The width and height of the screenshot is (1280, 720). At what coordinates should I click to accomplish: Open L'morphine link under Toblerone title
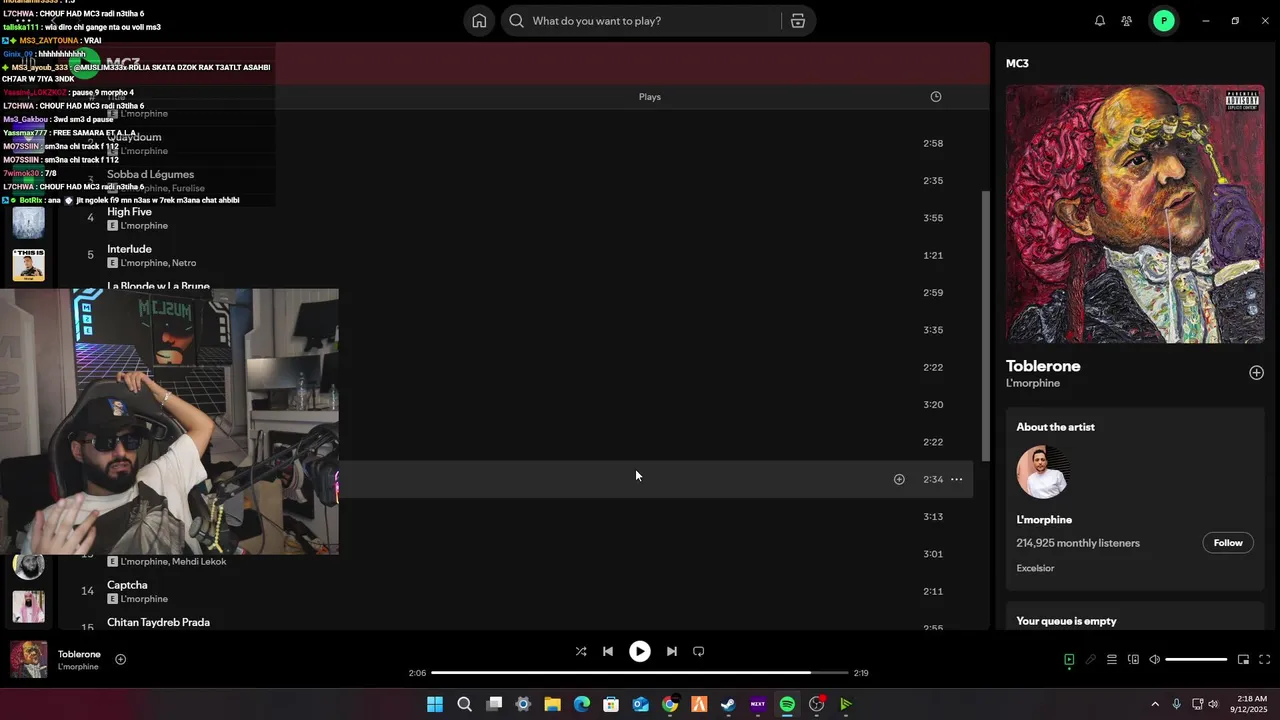coord(1033,384)
